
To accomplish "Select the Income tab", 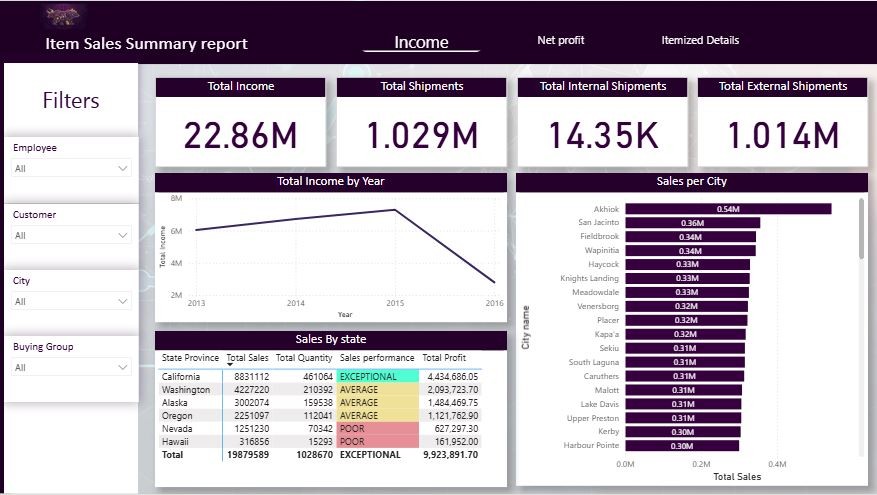I will [x=421, y=43].
